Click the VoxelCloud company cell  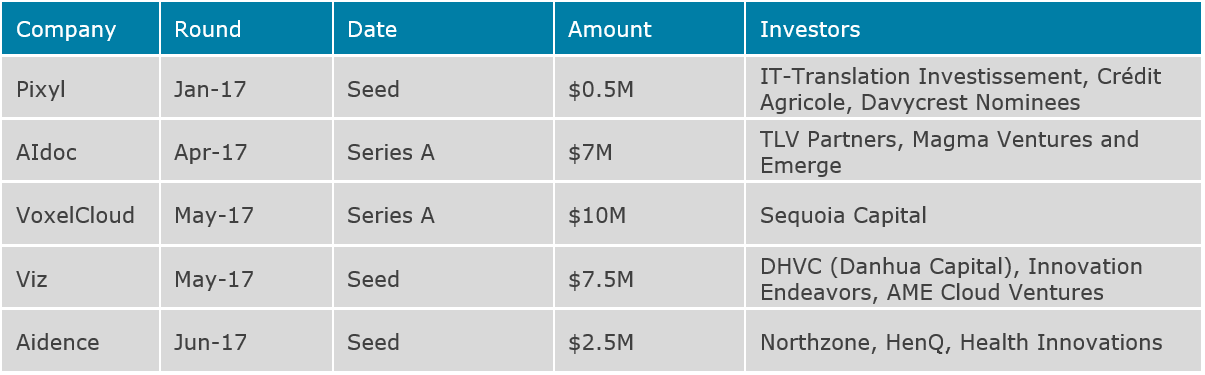point(80,214)
